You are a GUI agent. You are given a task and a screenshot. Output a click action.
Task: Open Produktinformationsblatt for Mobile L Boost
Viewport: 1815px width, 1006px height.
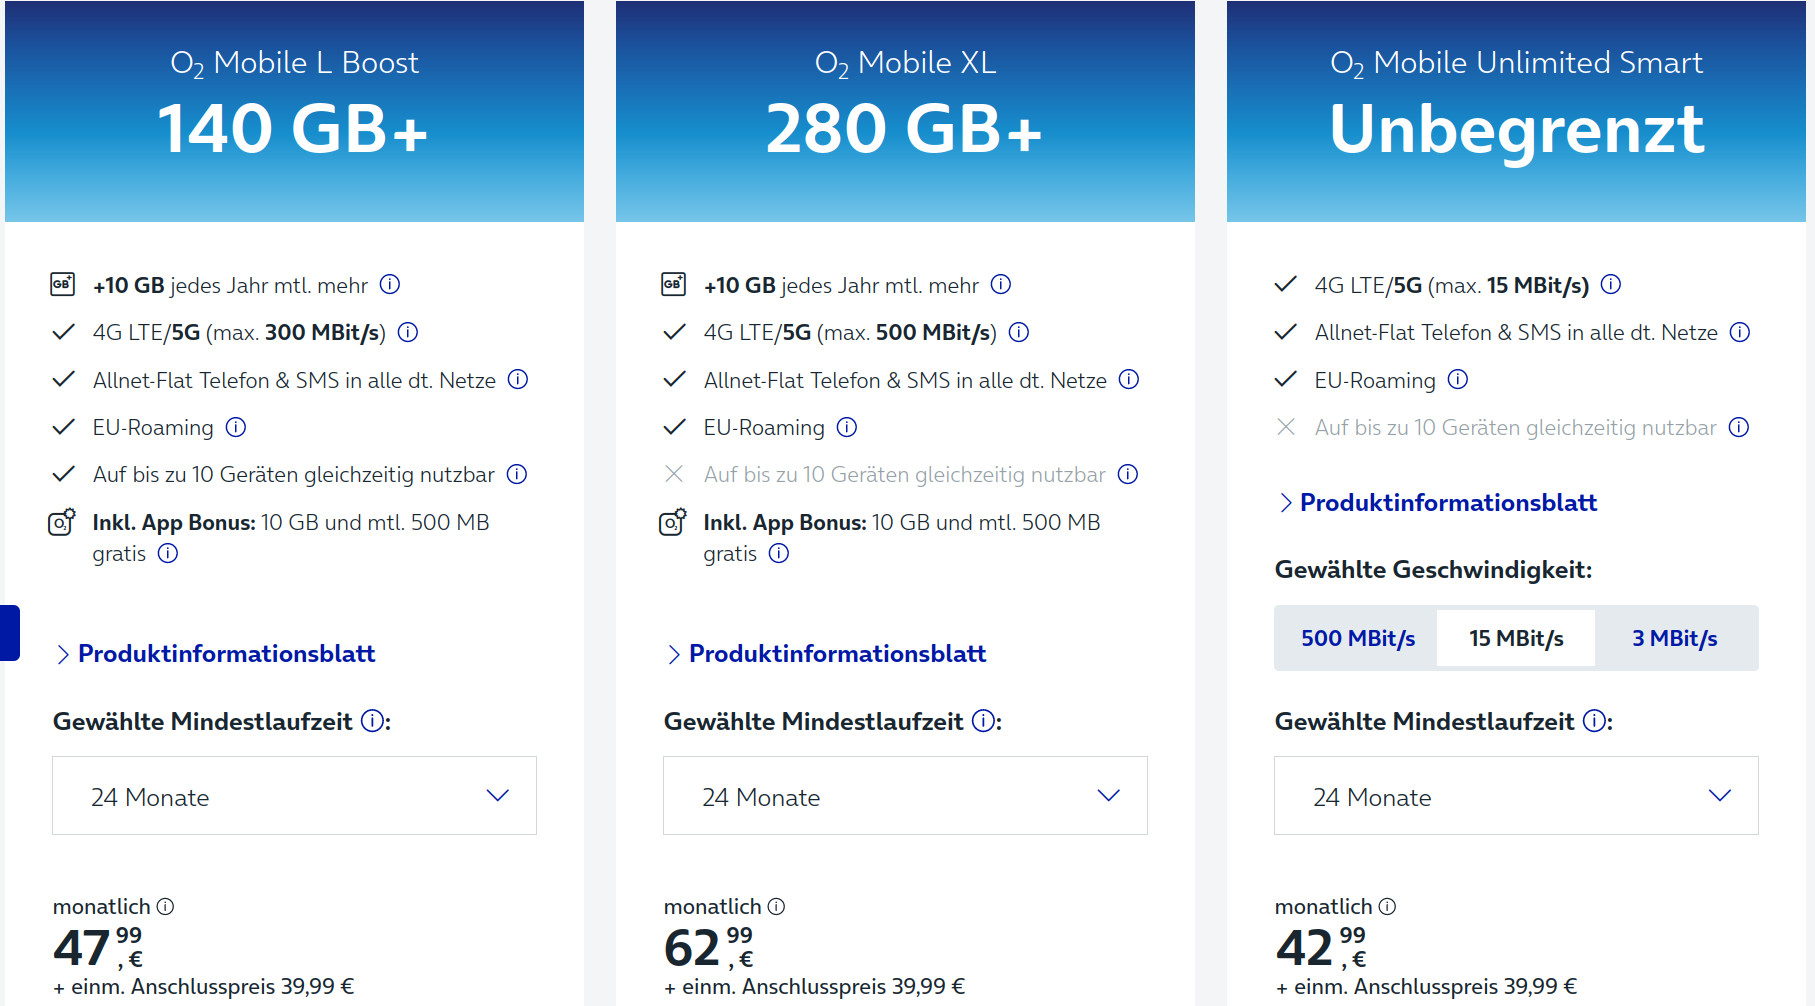point(227,654)
